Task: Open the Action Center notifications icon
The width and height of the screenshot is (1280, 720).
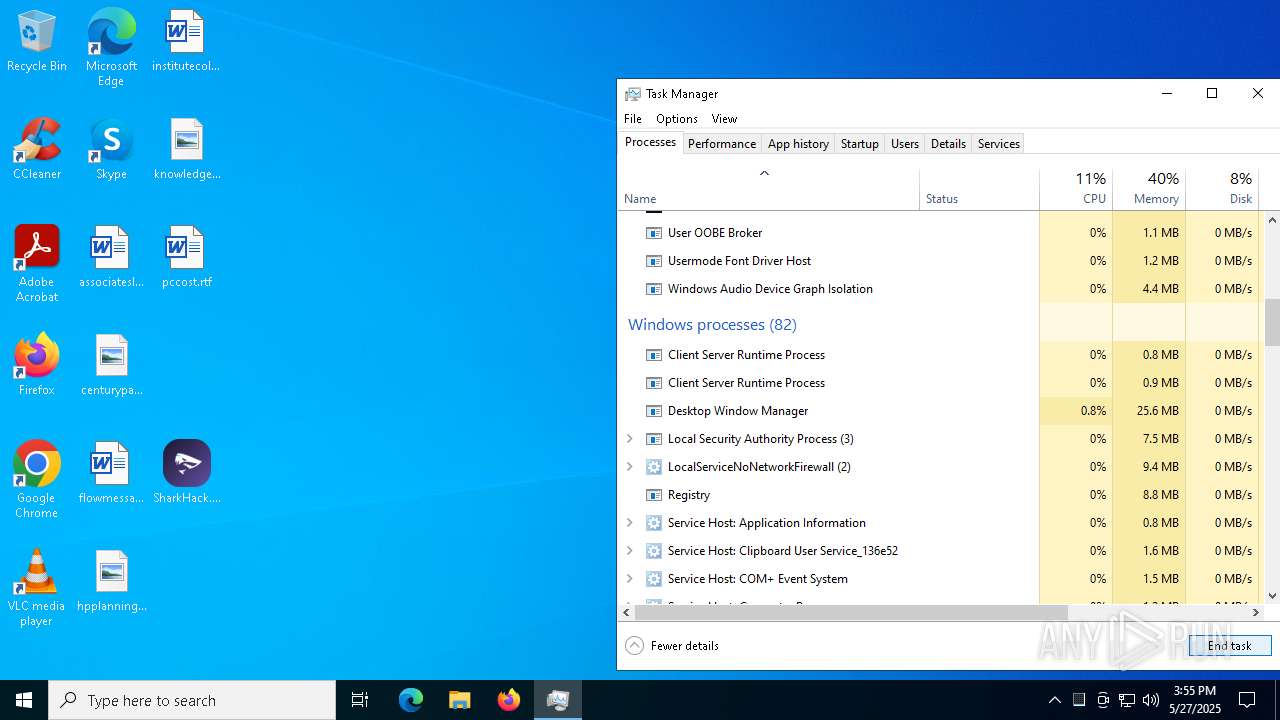Action: (x=1247, y=700)
